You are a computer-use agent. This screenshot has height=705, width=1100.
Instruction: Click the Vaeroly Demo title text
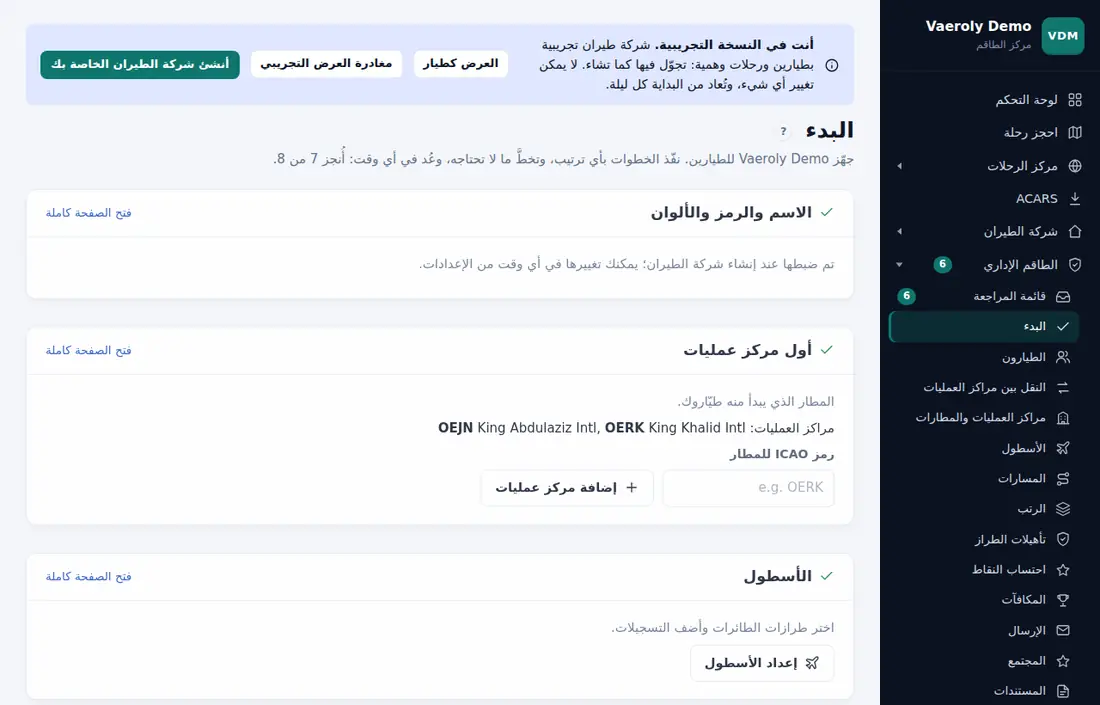[x=978, y=26]
